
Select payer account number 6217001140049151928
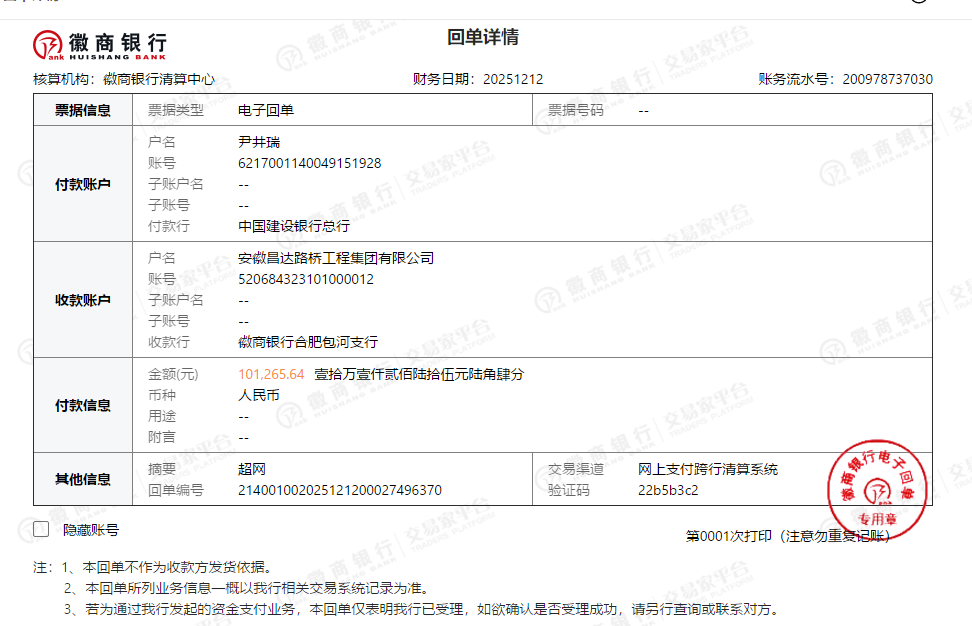coord(309,163)
